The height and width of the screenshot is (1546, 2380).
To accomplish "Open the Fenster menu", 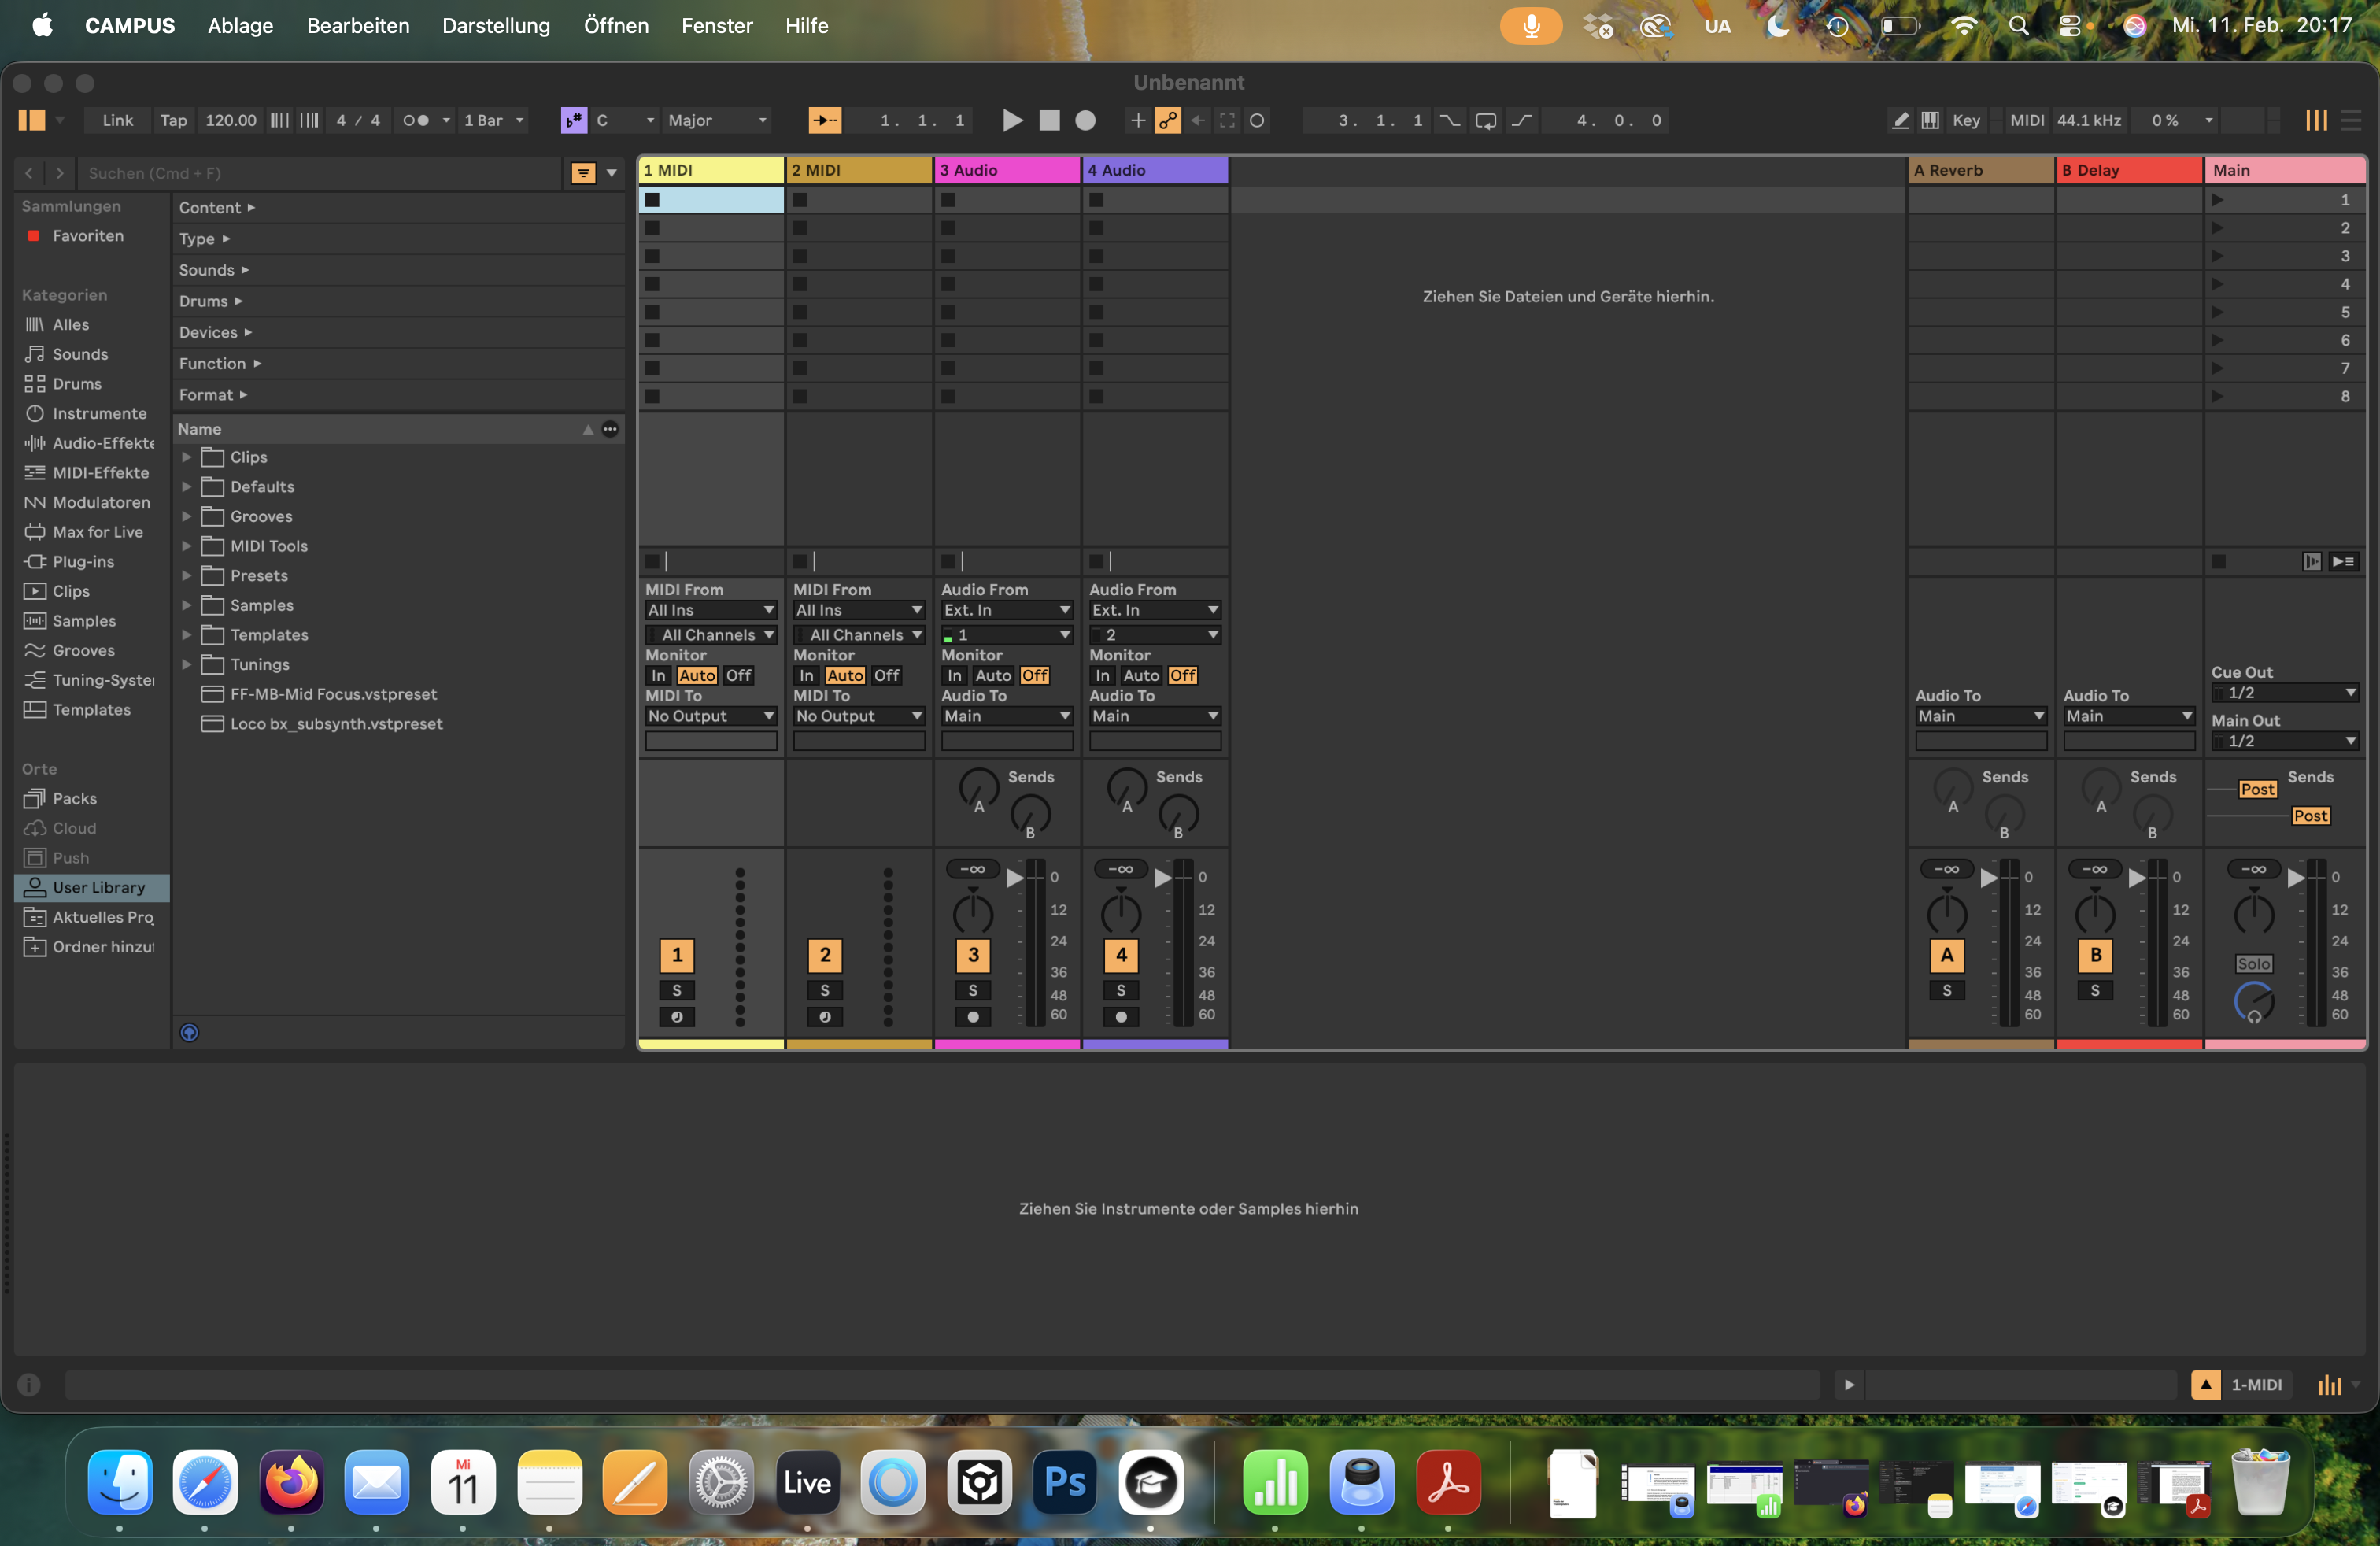I will pos(716,26).
